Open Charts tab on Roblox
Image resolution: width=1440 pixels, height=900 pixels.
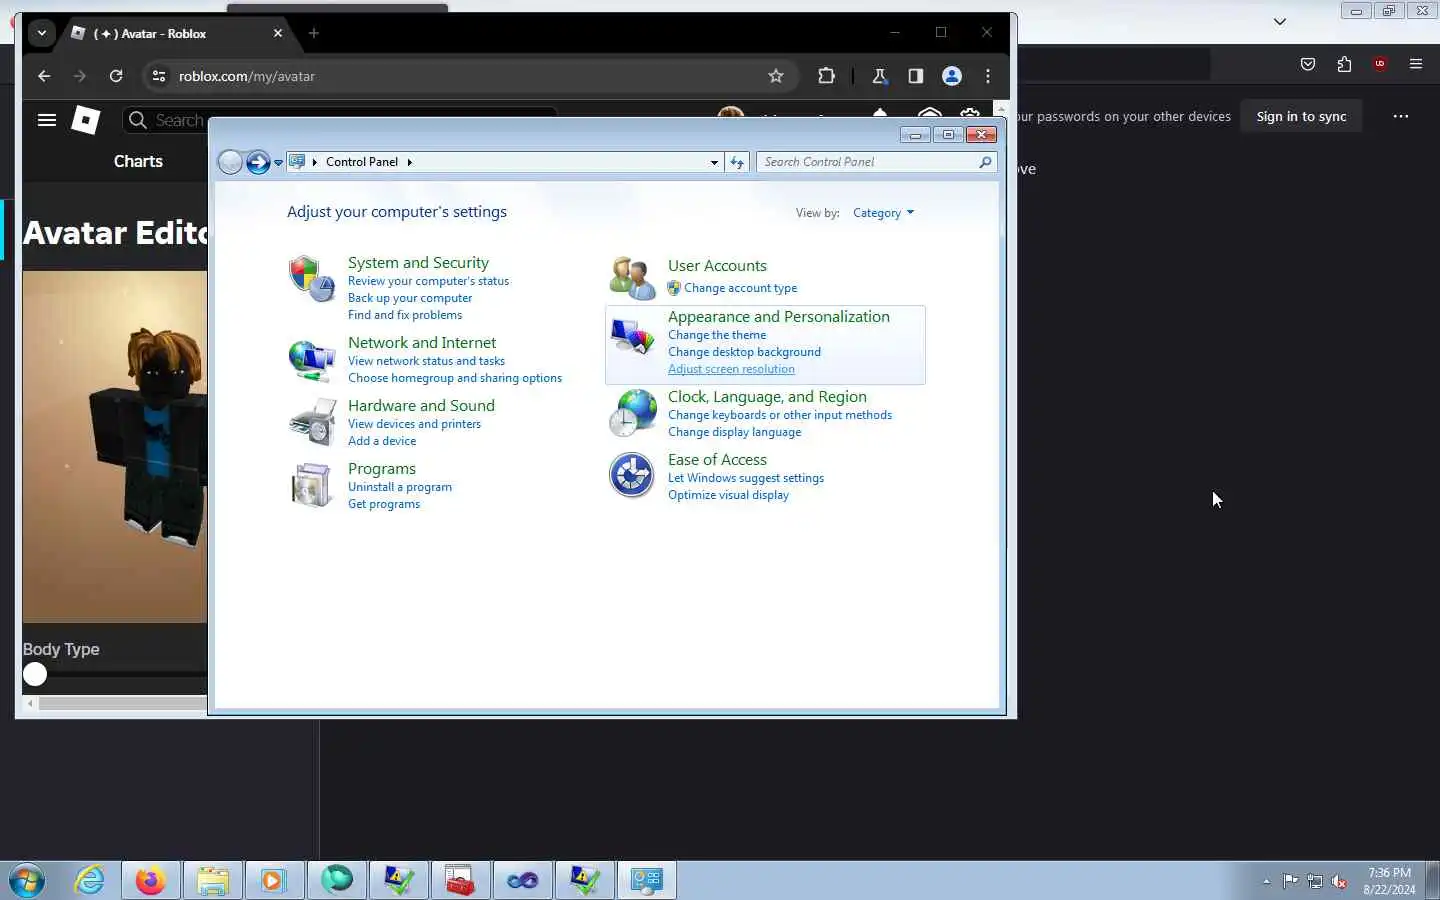138,161
